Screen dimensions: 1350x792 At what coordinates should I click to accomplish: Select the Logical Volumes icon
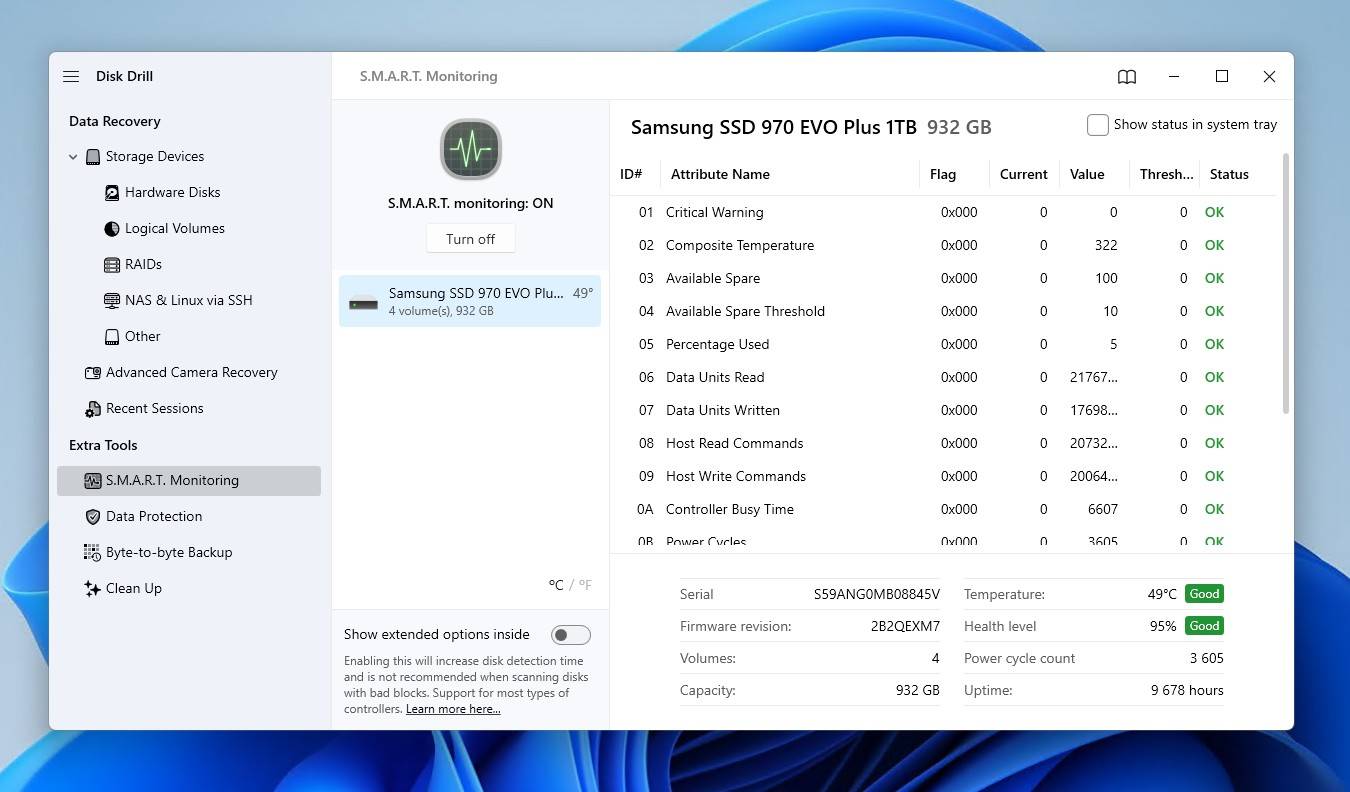click(112, 228)
